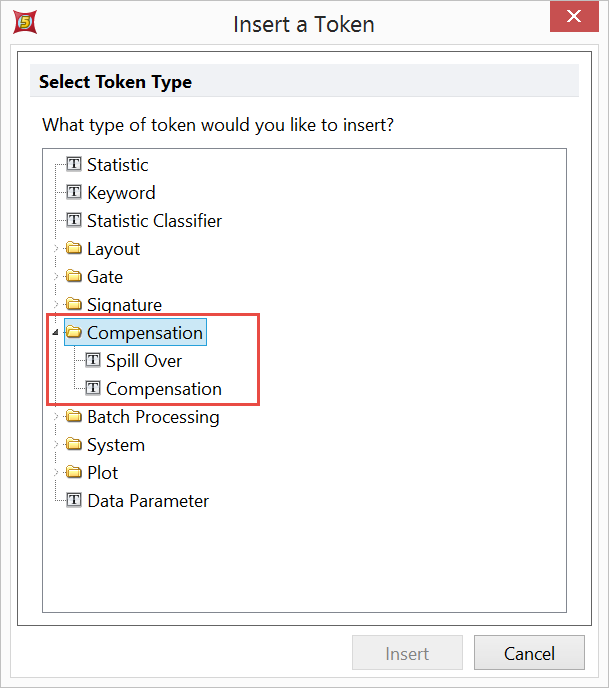Collapse the Compensation tree node arrow
This screenshot has width=609, height=688.
[x=55, y=333]
